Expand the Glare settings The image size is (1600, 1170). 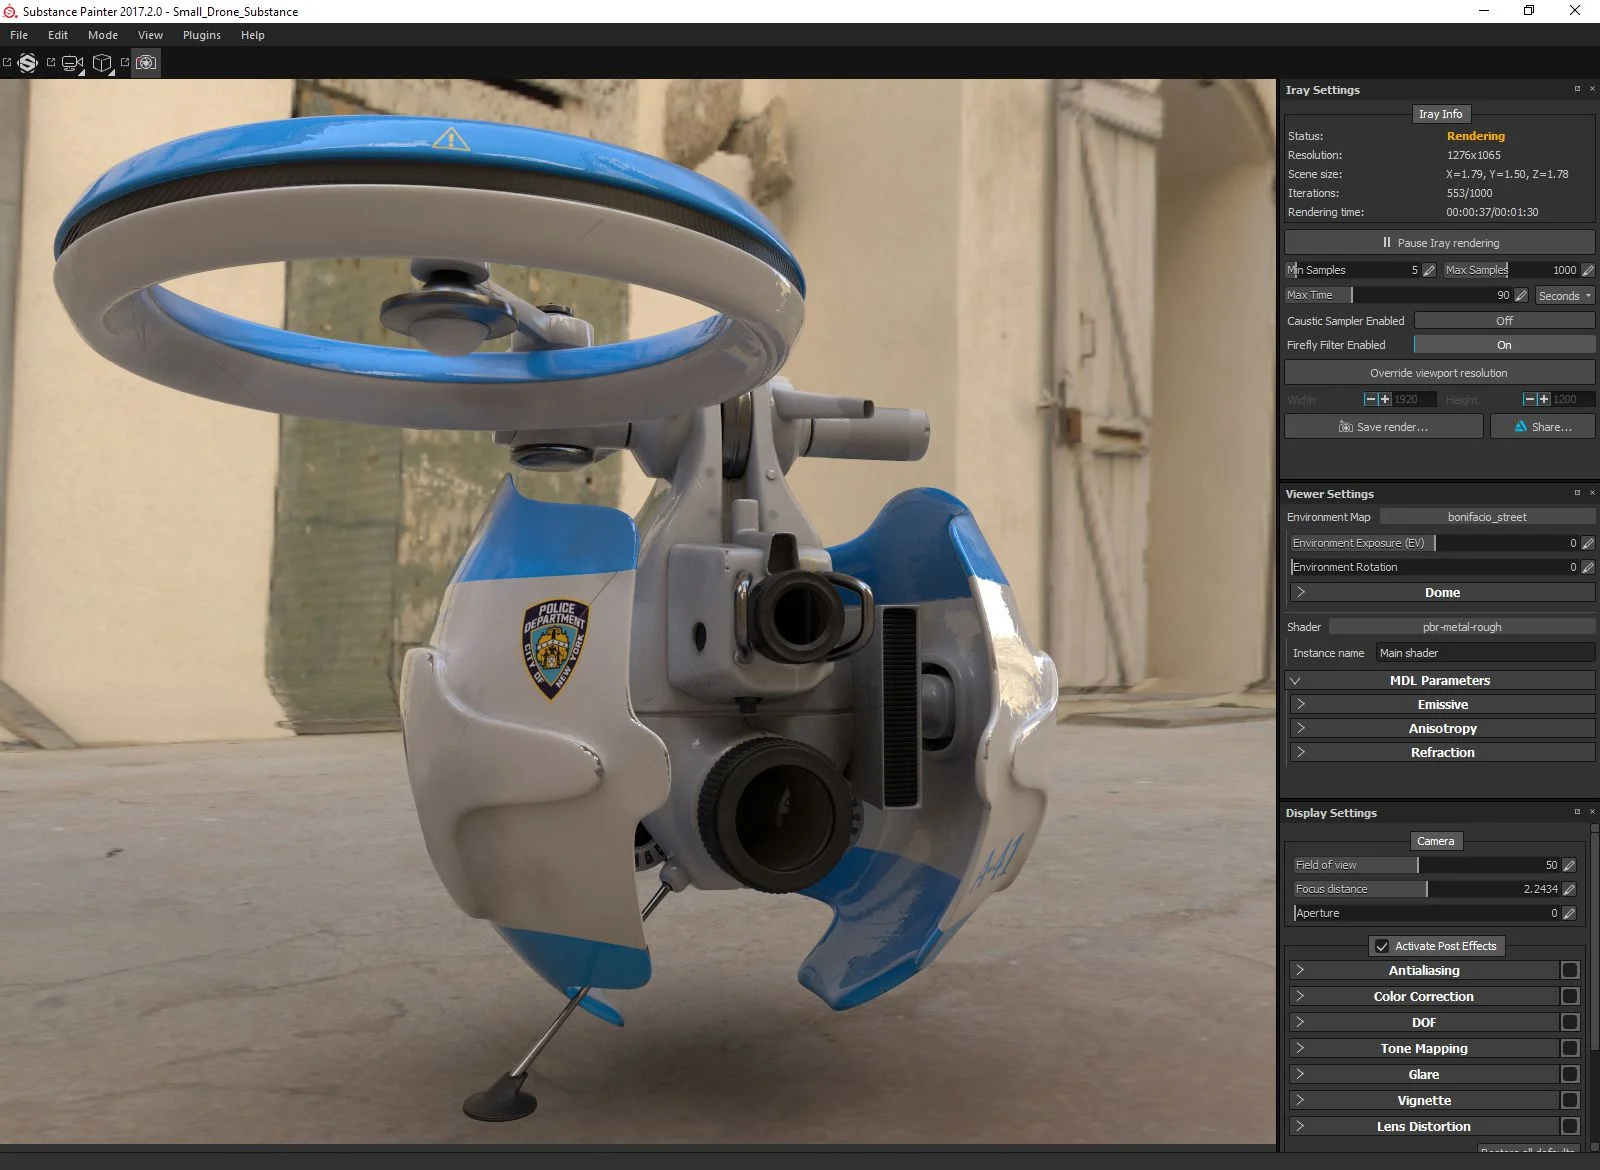click(x=1424, y=1074)
